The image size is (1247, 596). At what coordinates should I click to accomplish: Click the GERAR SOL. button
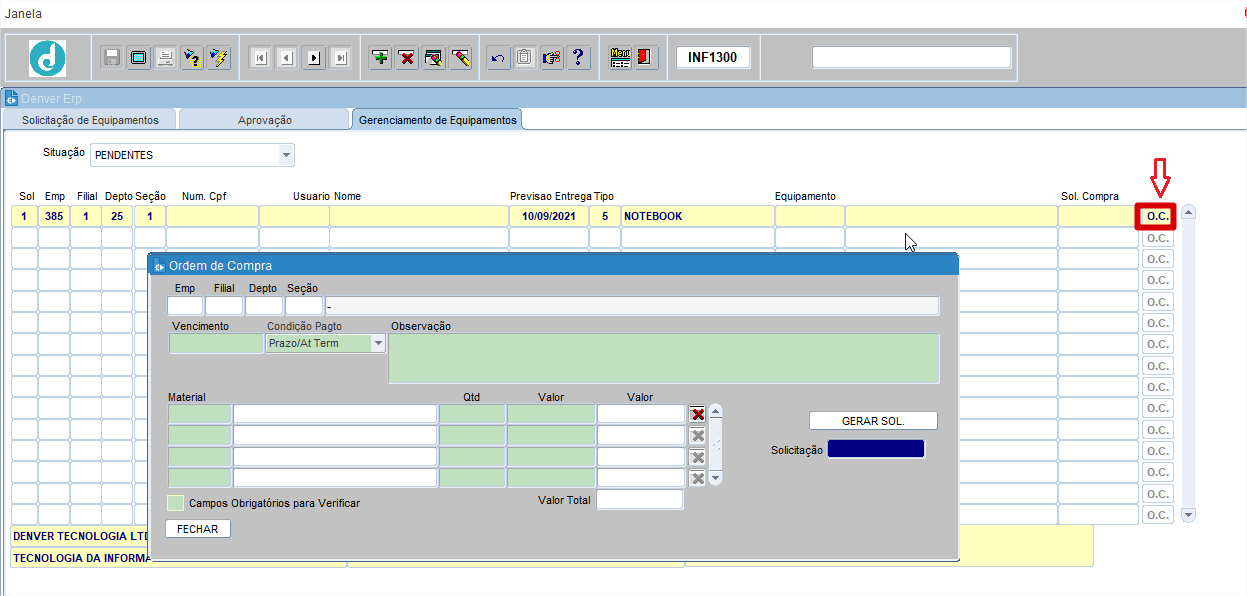coord(873,421)
